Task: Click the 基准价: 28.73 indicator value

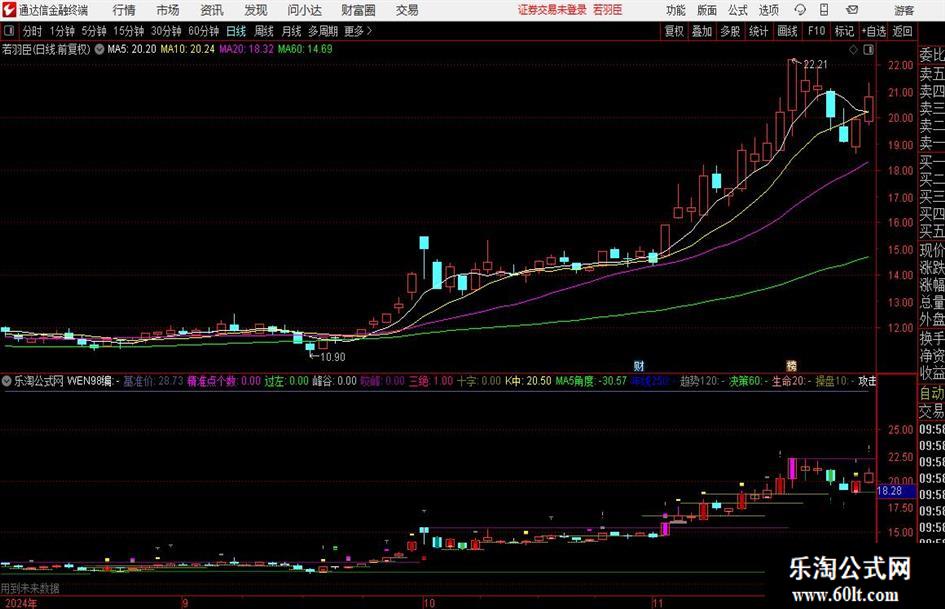Action: (x=153, y=380)
